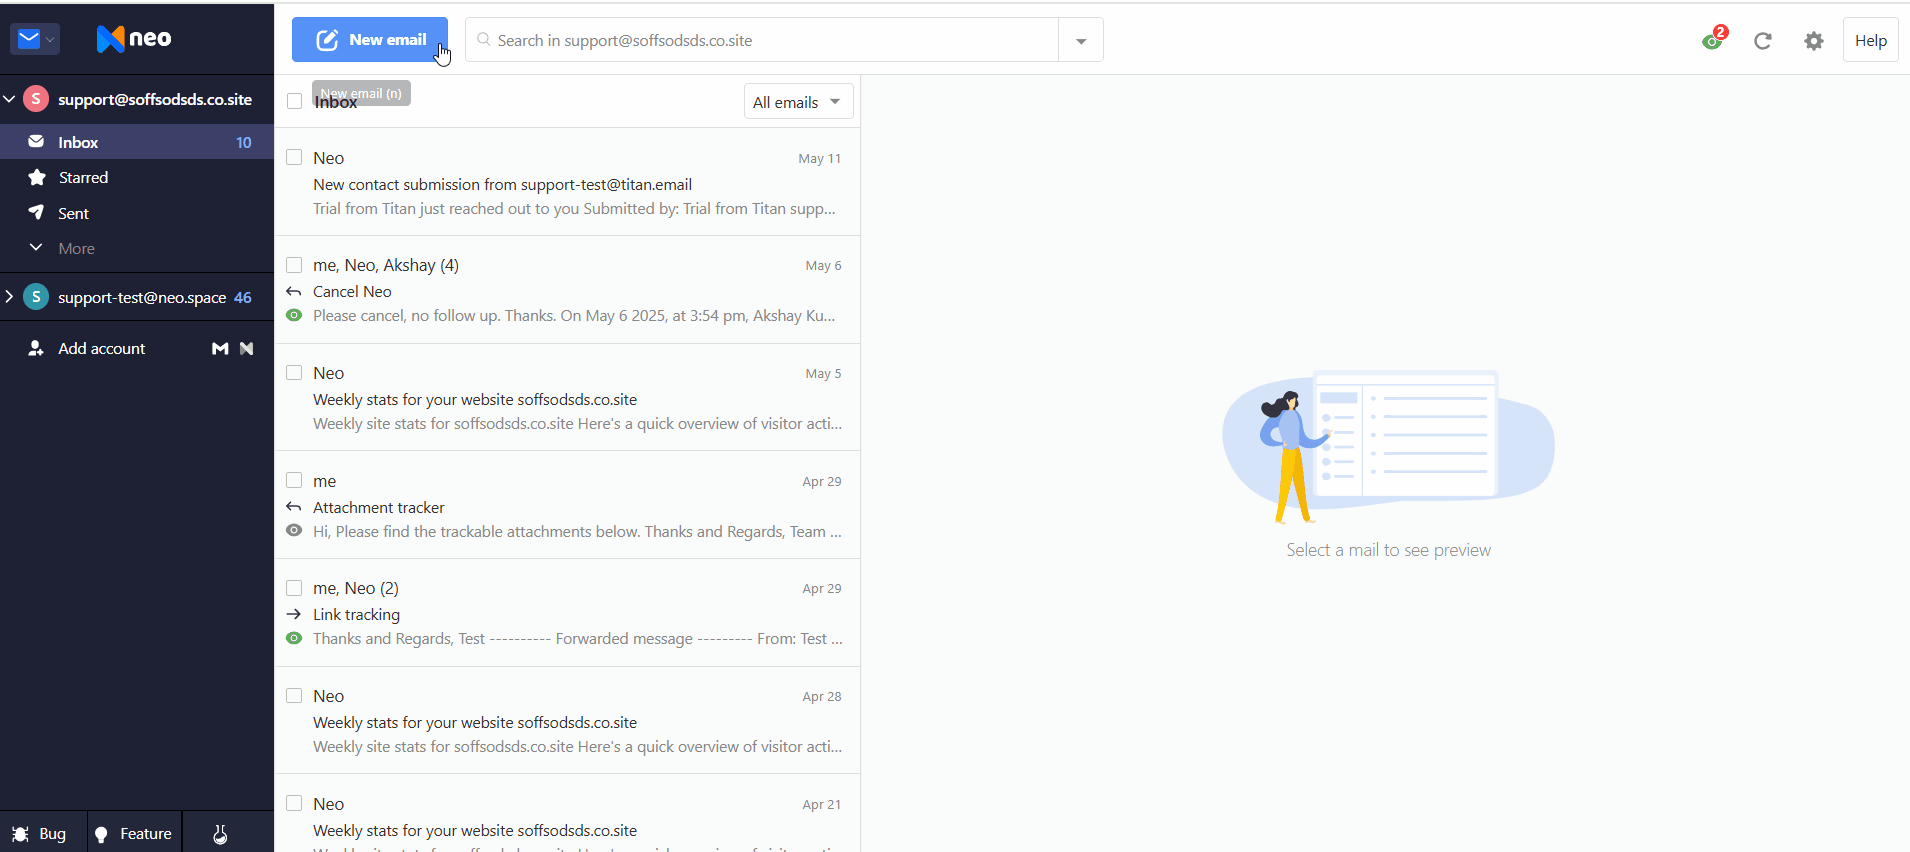Click the grey eye on Attachment tracker

tap(294, 530)
